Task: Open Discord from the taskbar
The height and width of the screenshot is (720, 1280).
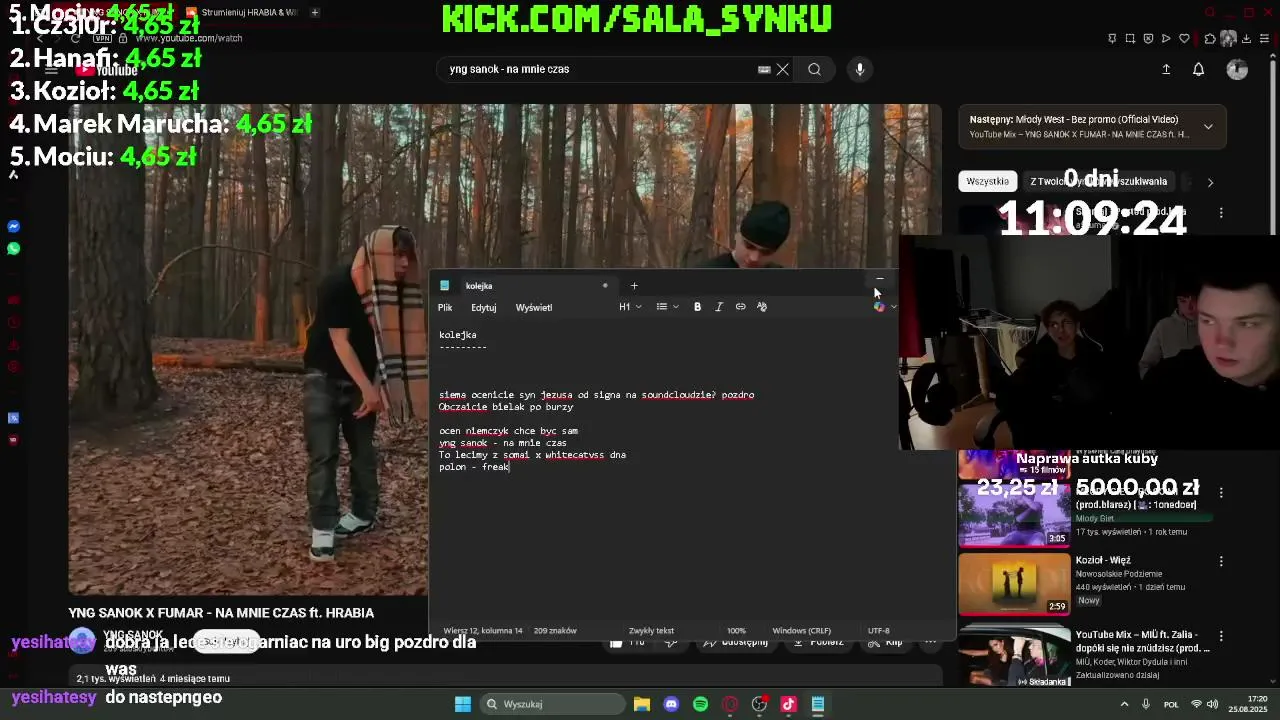Action: [671, 704]
